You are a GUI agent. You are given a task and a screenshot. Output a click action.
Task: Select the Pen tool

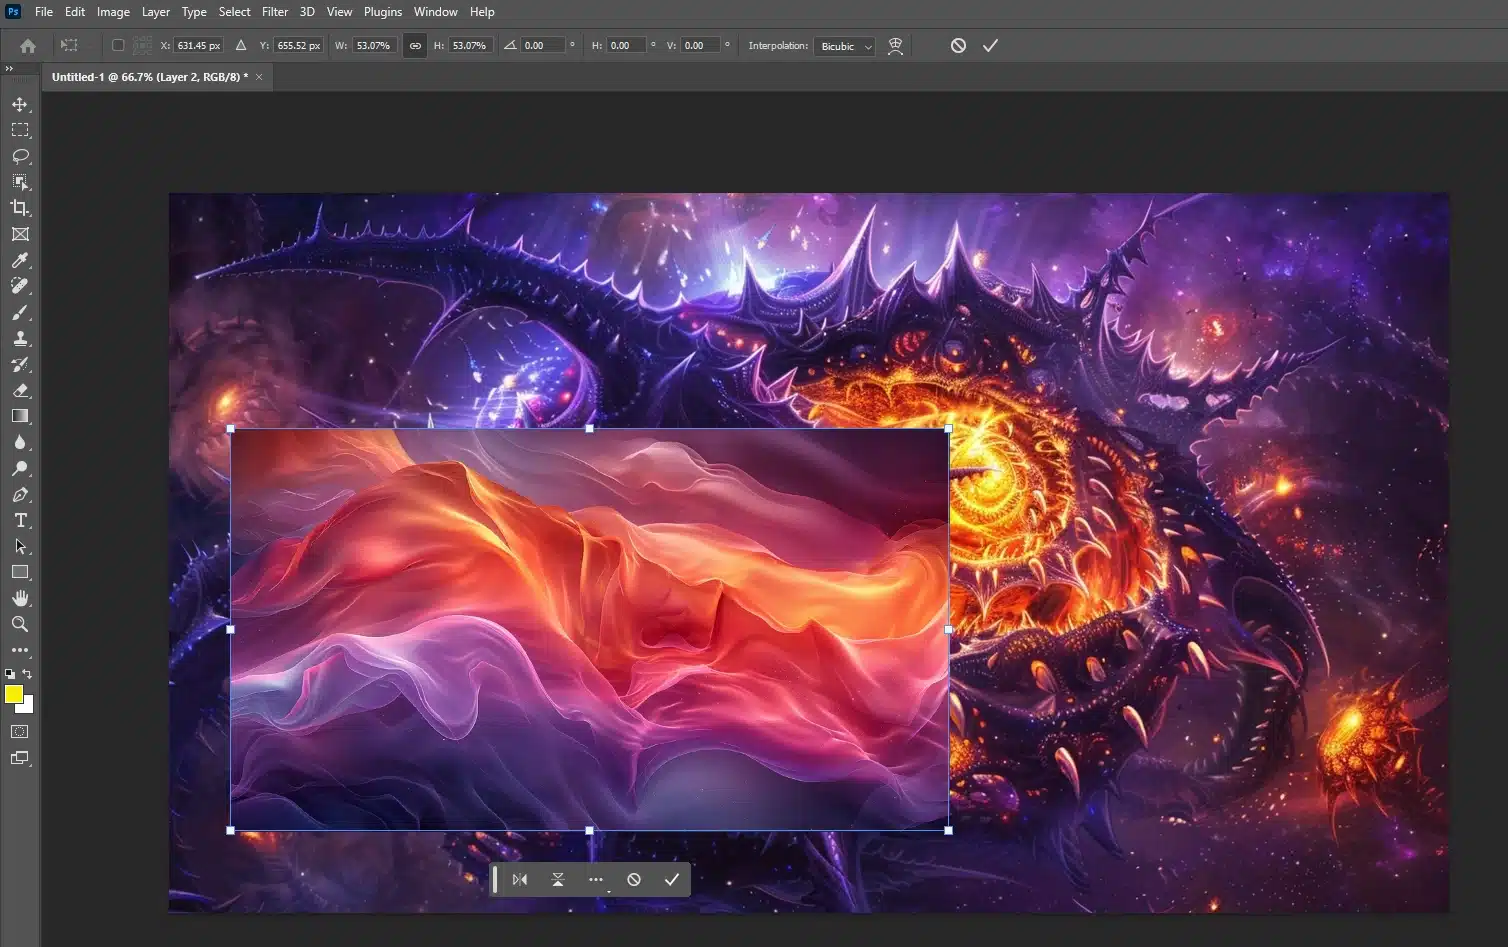[x=20, y=494]
